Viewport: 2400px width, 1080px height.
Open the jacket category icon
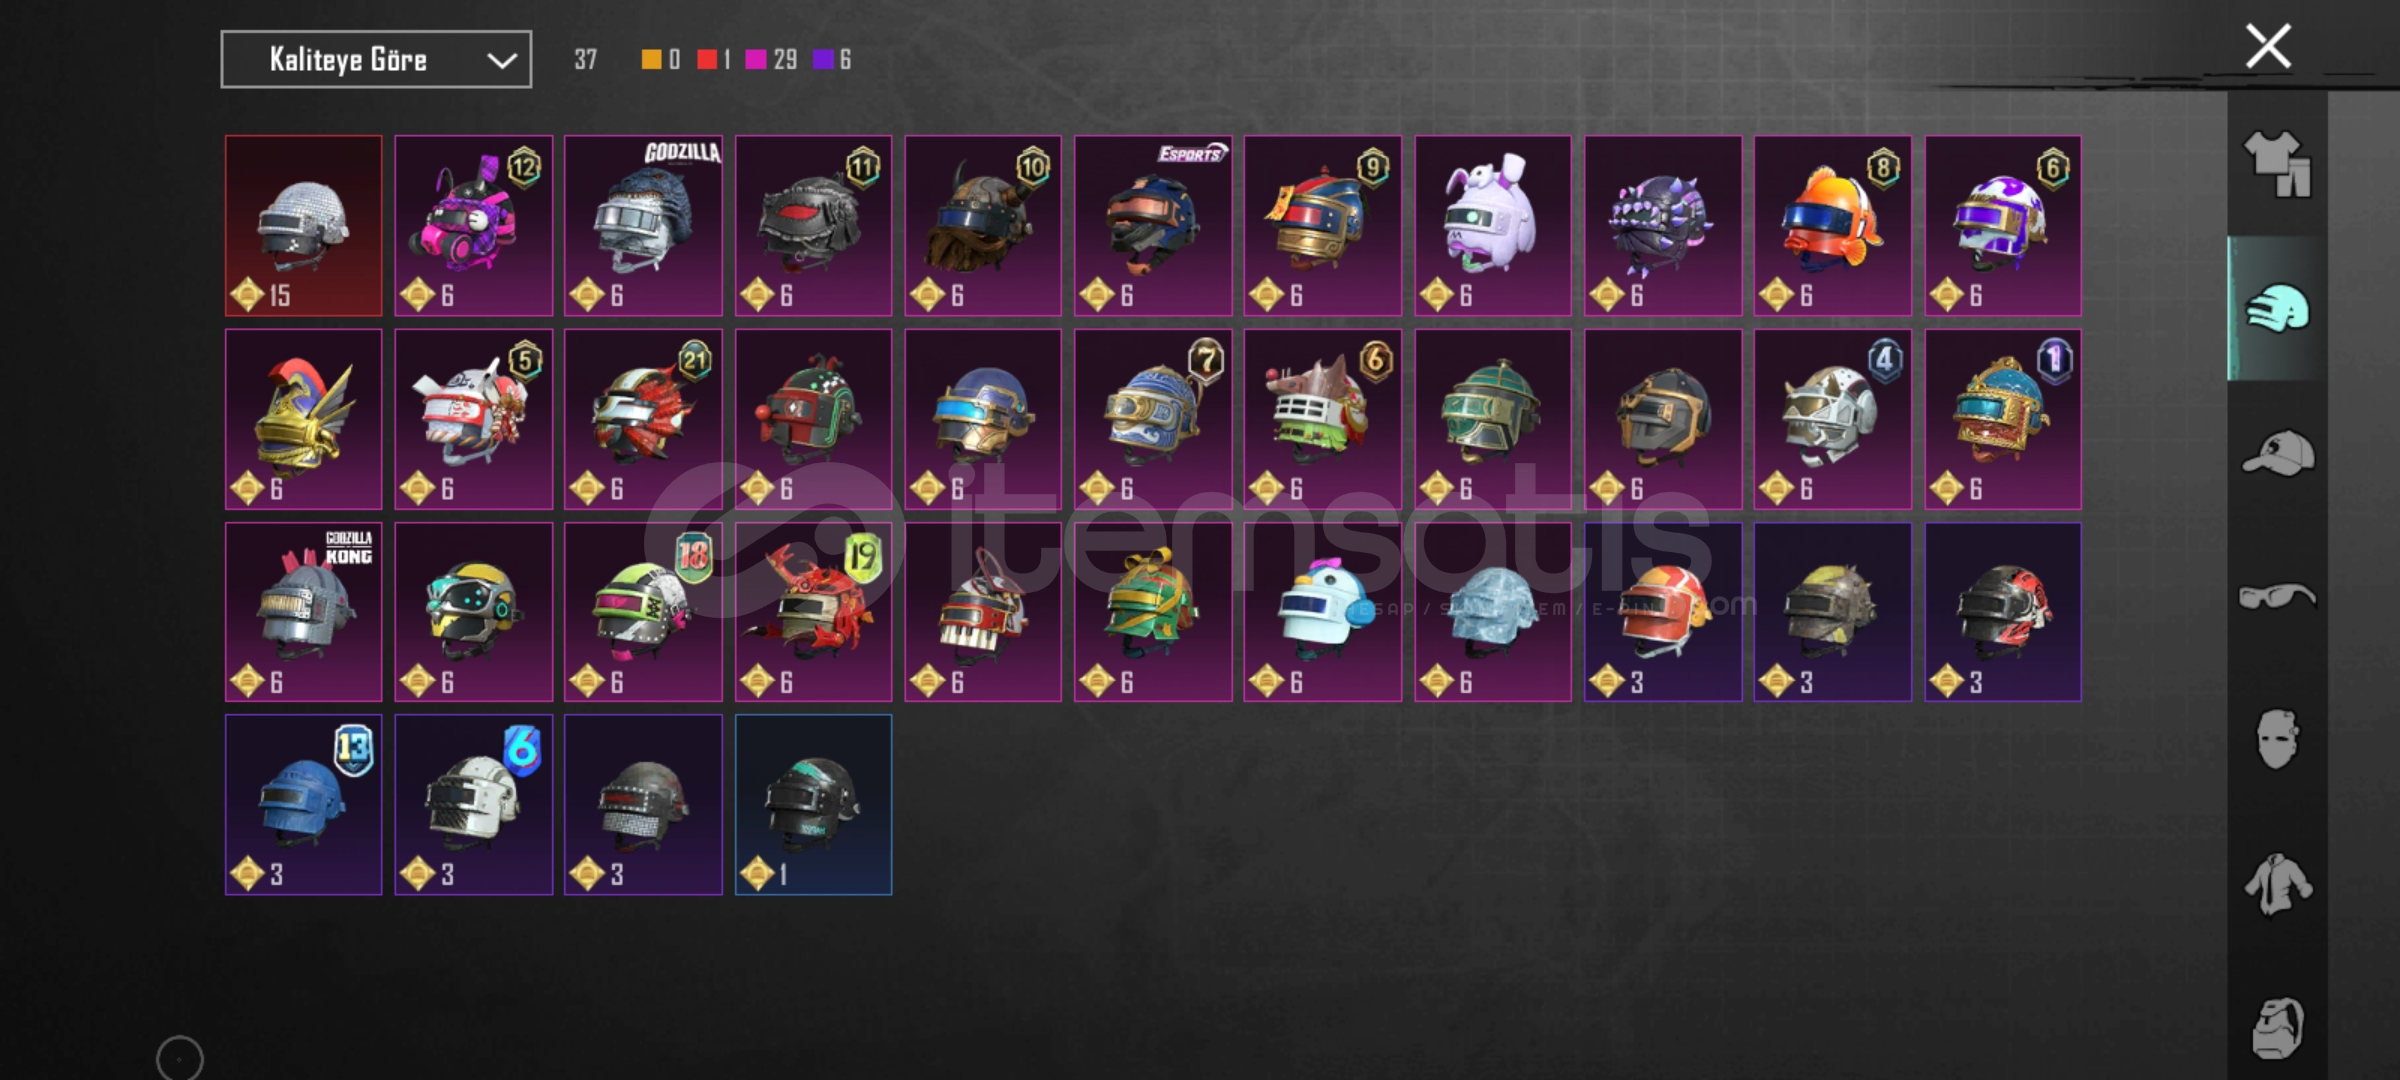click(2277, 884)
